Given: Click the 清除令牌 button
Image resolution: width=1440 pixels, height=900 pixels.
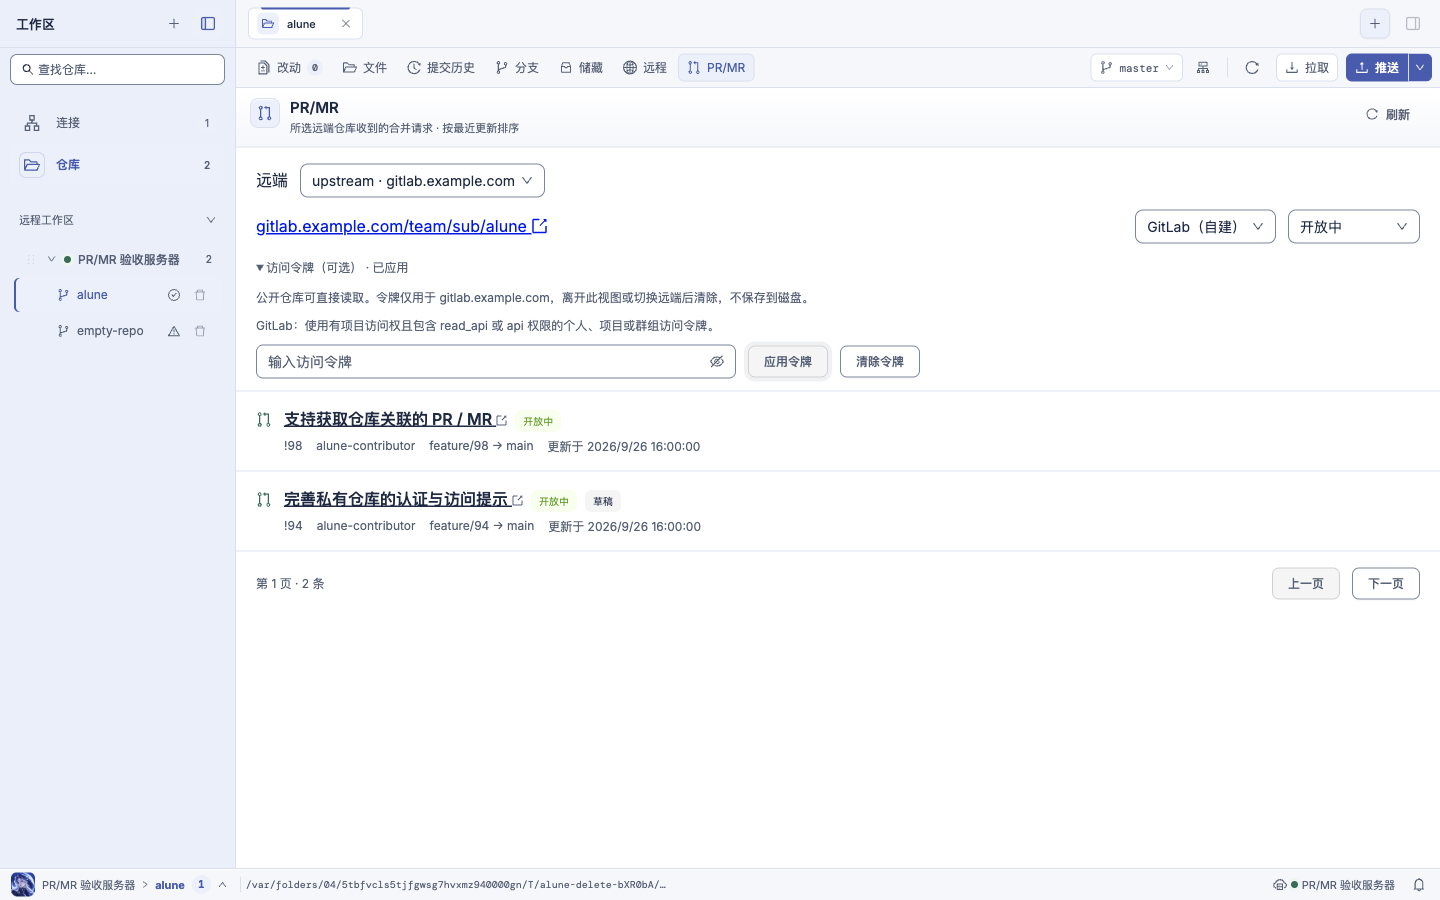Looking at the screenshot, I should [880, 362].
